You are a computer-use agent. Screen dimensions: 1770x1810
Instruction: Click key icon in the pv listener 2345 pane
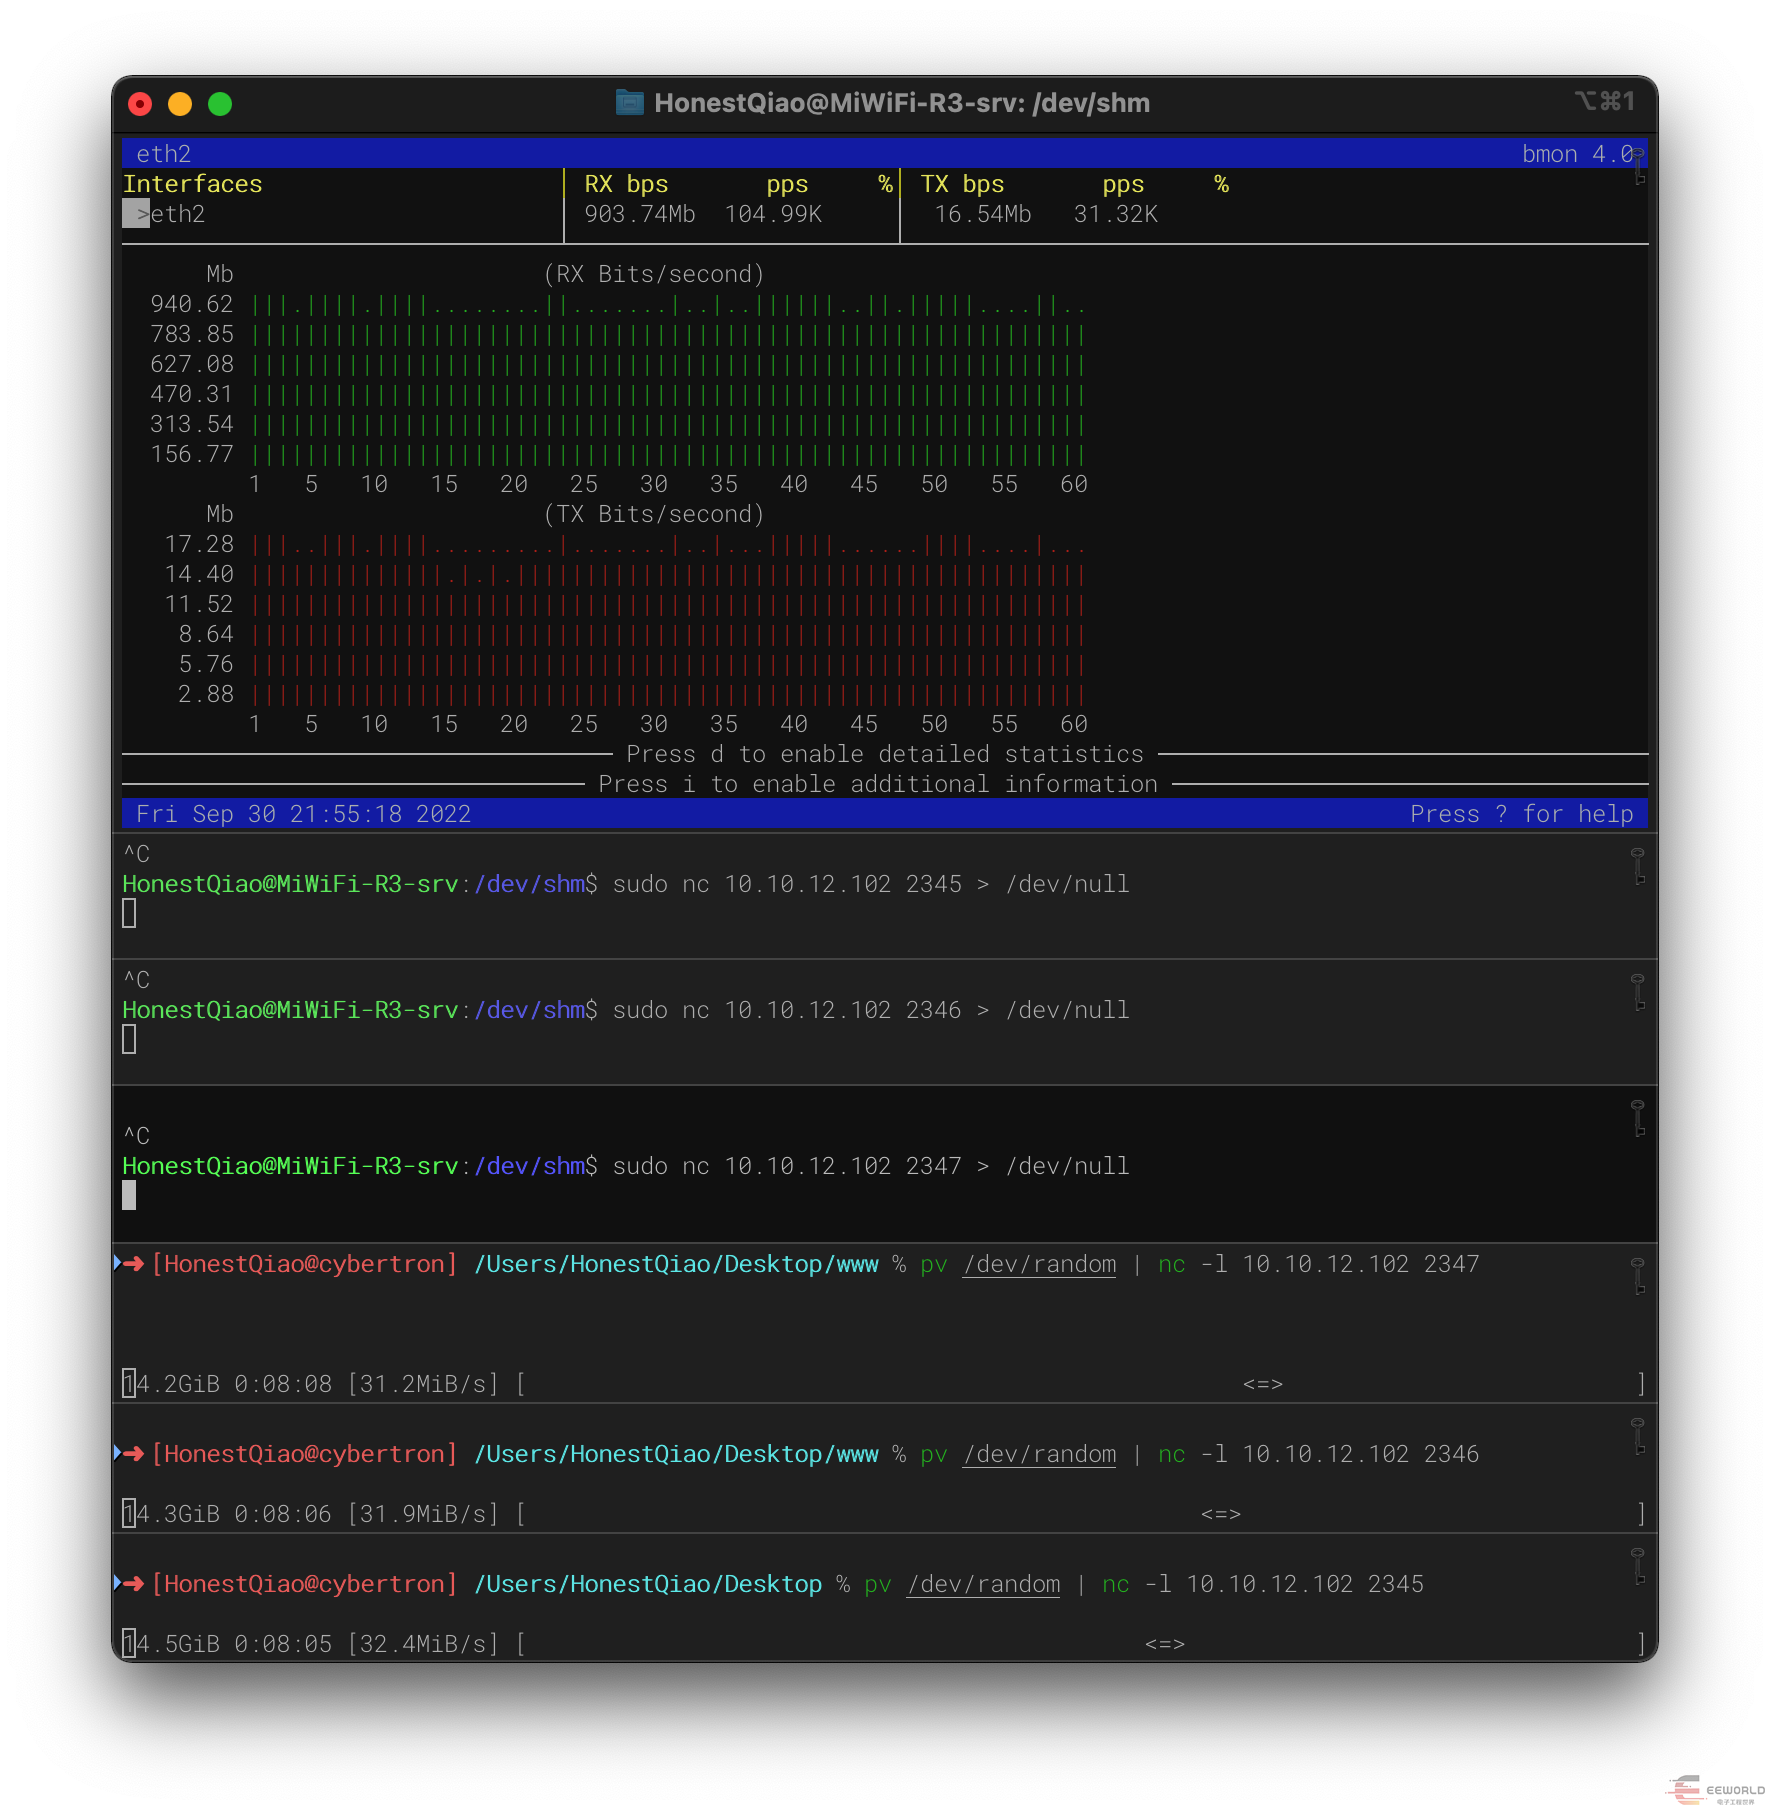[x=1638, y=1565]
